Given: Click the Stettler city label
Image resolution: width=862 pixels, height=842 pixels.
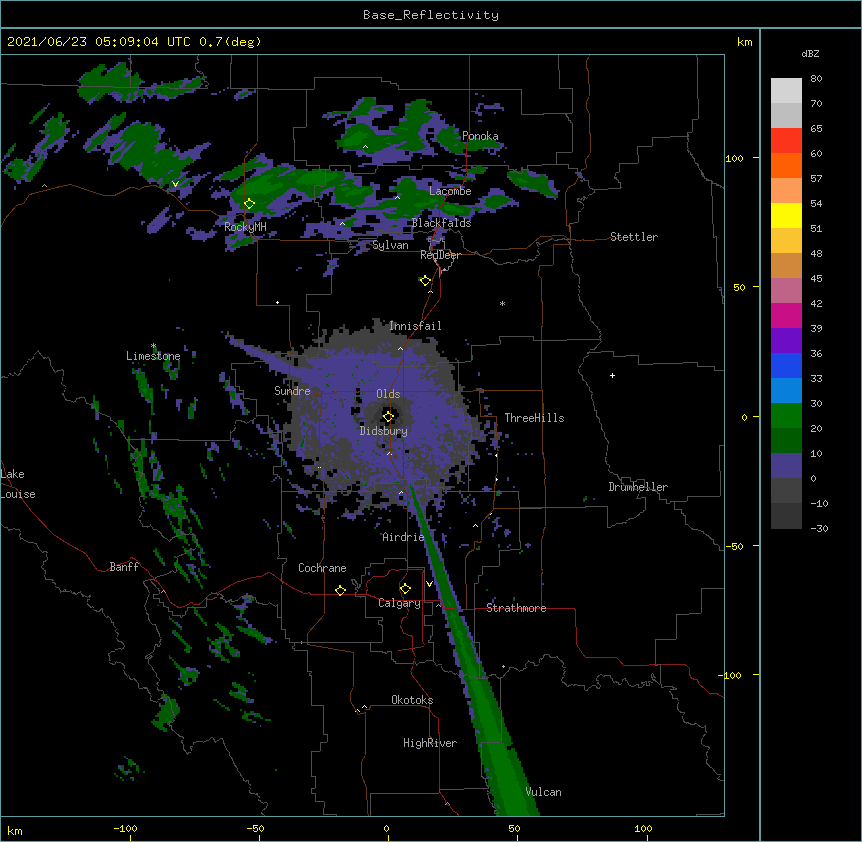Looking at the screenshot, I should (634, 237).
